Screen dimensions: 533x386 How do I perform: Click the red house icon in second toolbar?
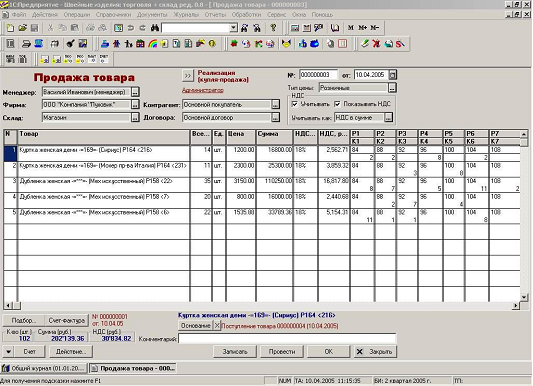[140, 44]
